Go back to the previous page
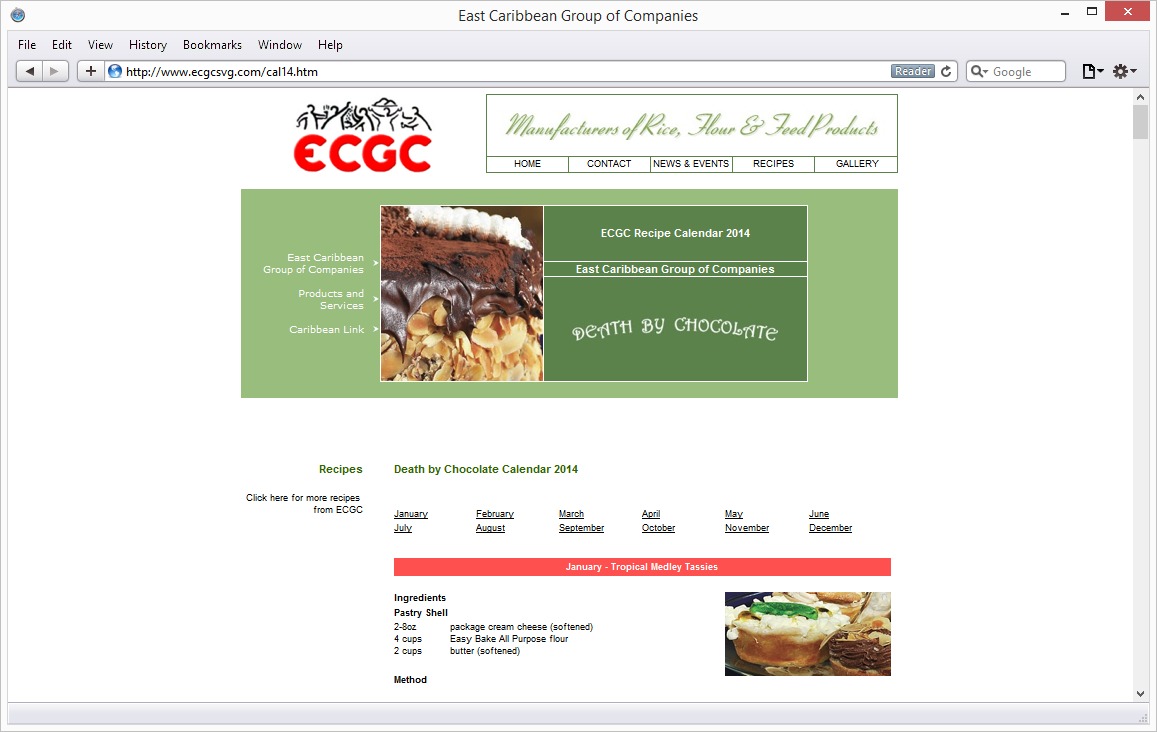Screen dimensions: 1157x732 tap(30, 72)
